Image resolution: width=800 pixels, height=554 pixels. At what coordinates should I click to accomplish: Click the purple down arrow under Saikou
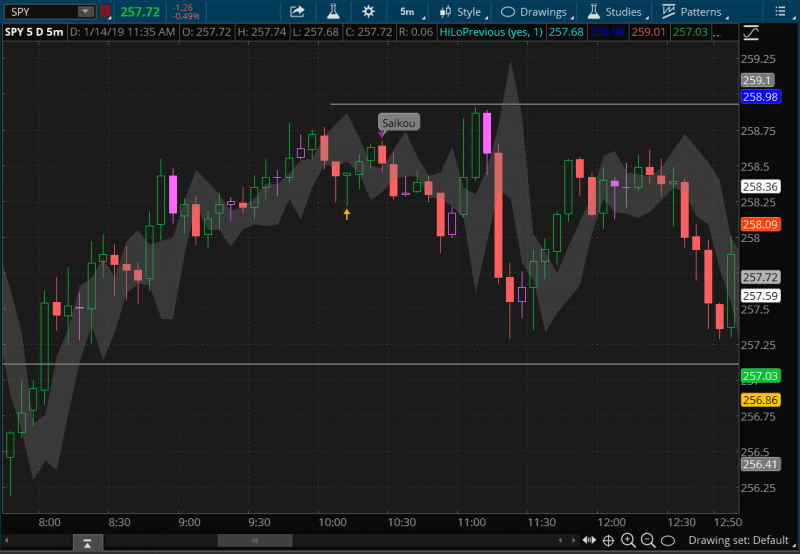click(382, 134)
